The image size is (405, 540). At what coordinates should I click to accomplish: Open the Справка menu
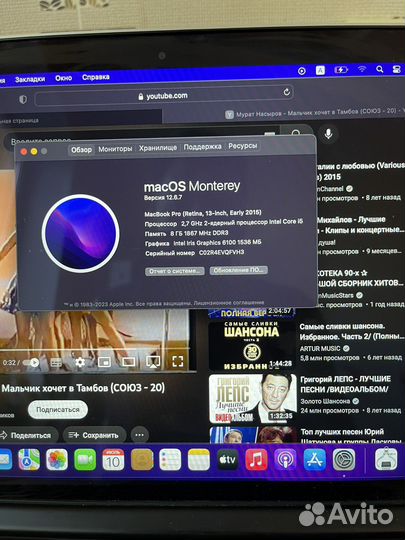[96, 77]
